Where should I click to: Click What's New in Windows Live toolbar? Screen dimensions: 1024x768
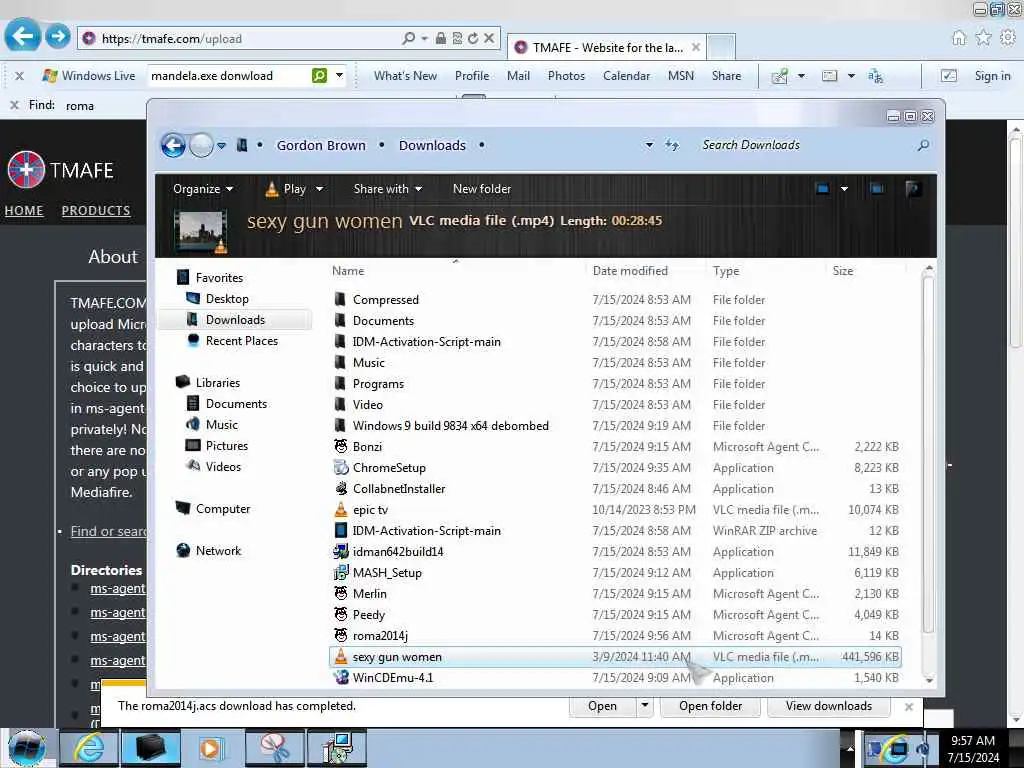[x=405, y=76]
